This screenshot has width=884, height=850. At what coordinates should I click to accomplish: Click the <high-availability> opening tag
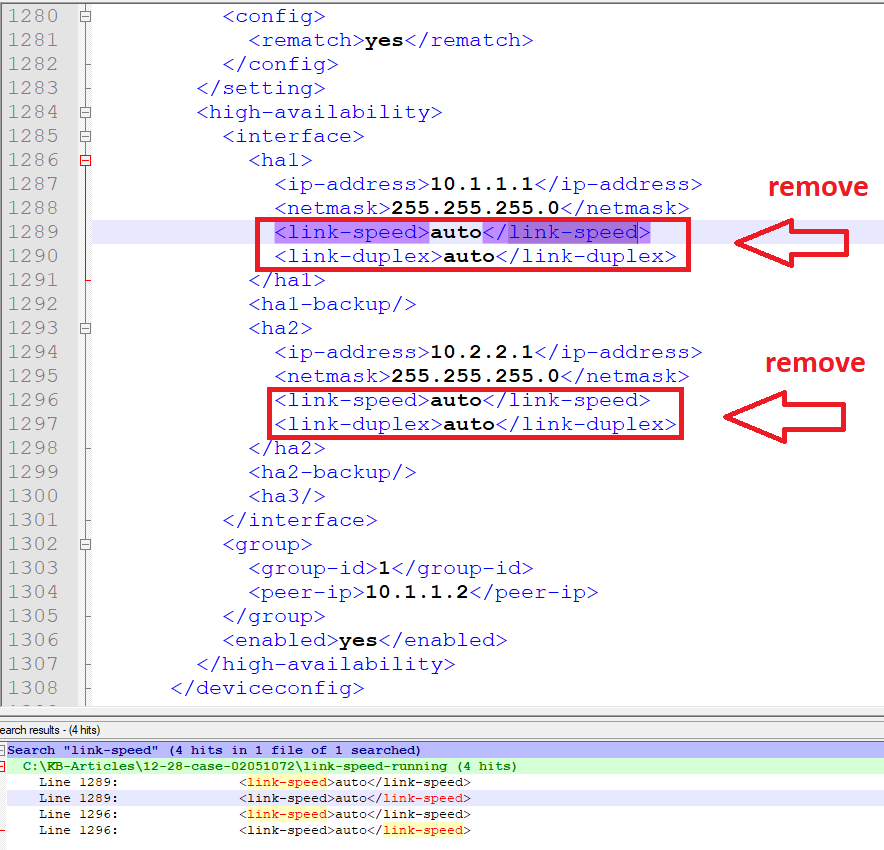pos(320,112)
